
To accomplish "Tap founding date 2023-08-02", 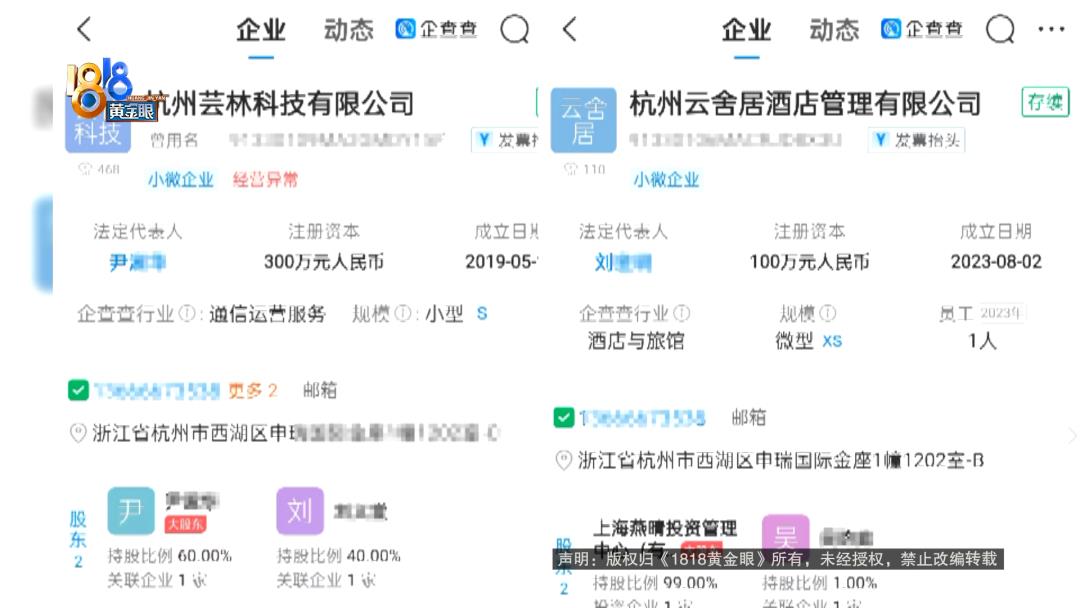I will (x=996, y=262).
